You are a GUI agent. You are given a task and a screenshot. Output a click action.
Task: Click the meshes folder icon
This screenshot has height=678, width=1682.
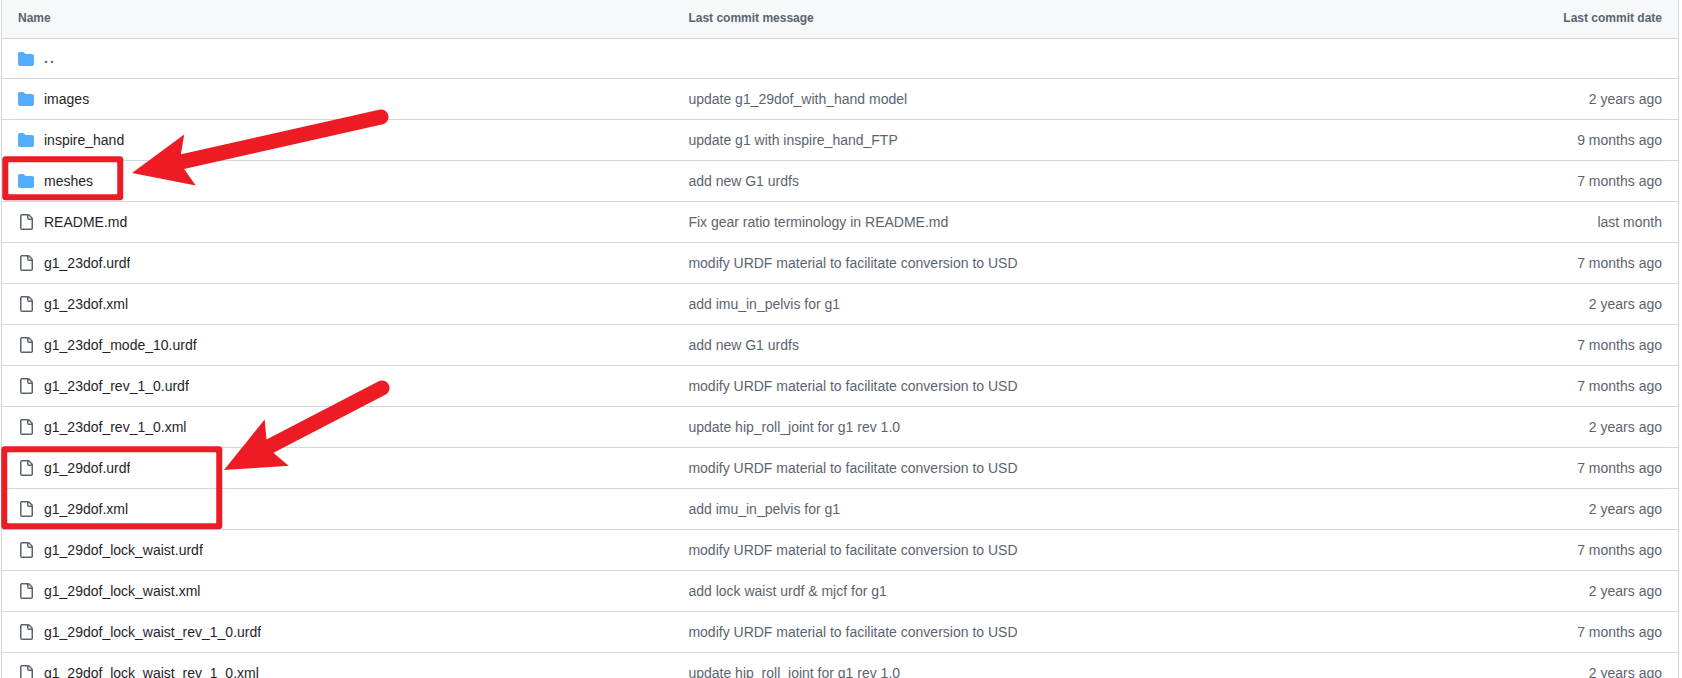tap(26, 181)
